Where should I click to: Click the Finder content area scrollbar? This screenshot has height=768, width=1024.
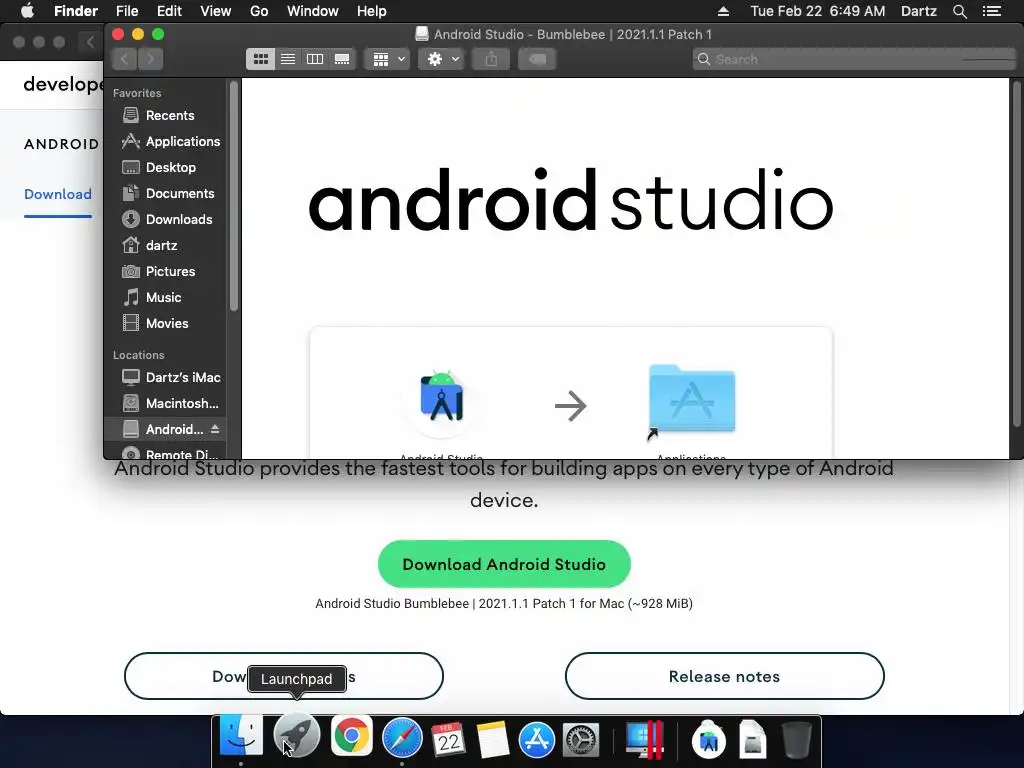pos(1016,253)
